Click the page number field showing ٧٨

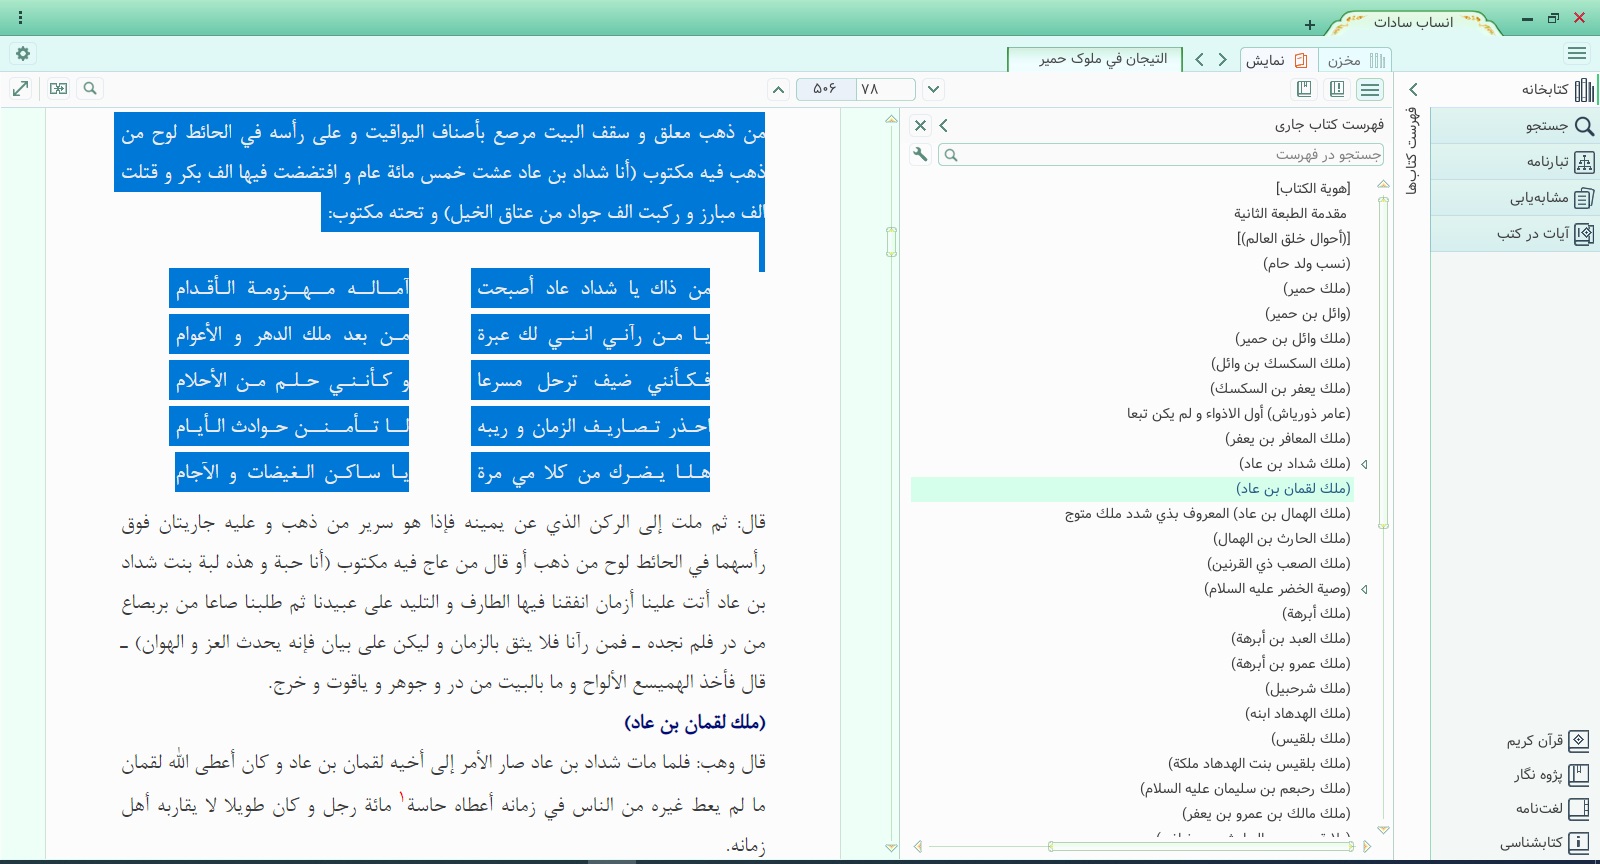pos(886,89)
